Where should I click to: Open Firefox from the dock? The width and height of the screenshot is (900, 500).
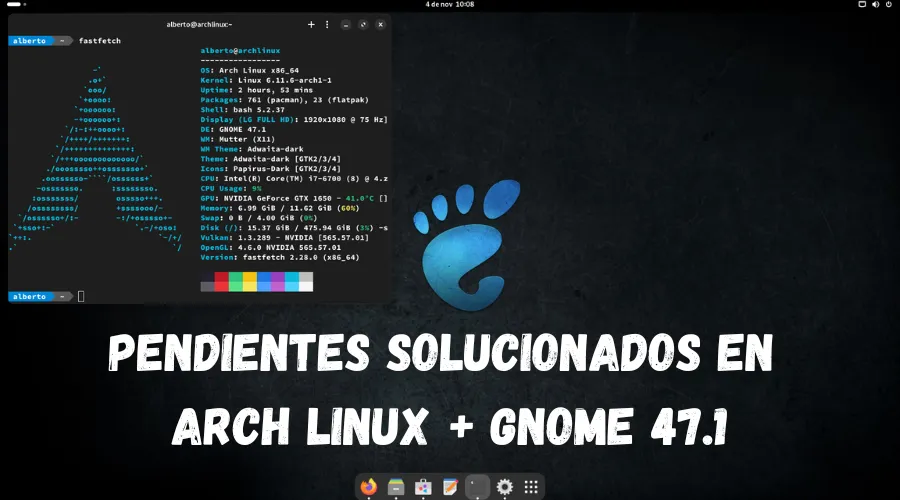tap(368, 487)
